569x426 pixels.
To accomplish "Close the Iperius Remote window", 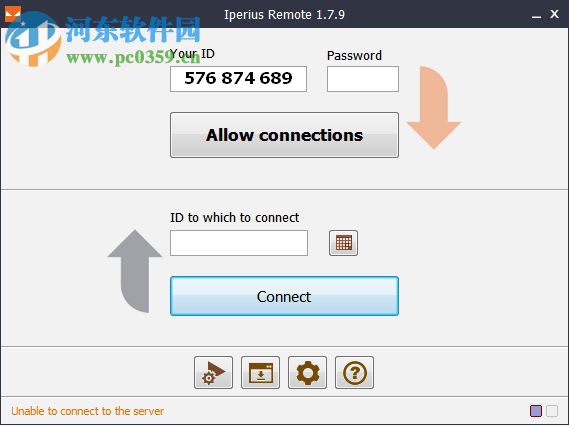I will pos(554,14).
